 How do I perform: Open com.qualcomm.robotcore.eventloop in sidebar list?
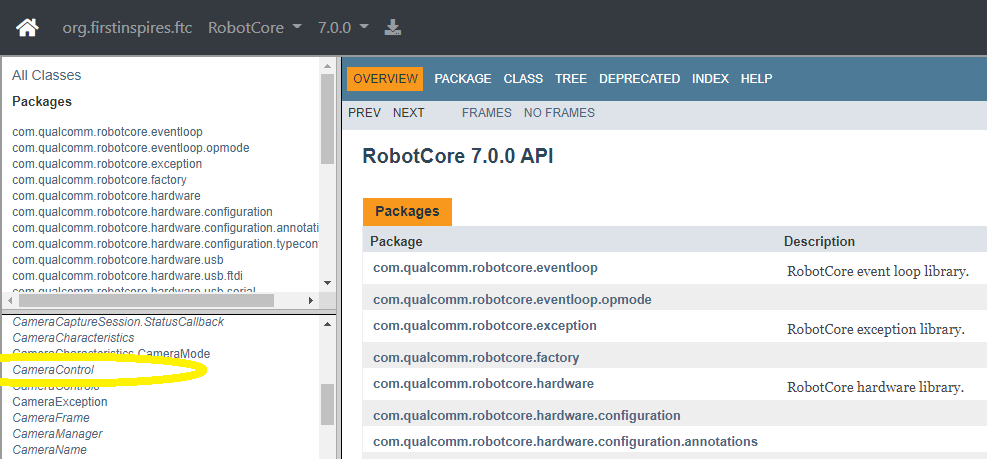(x=108, y=132)
